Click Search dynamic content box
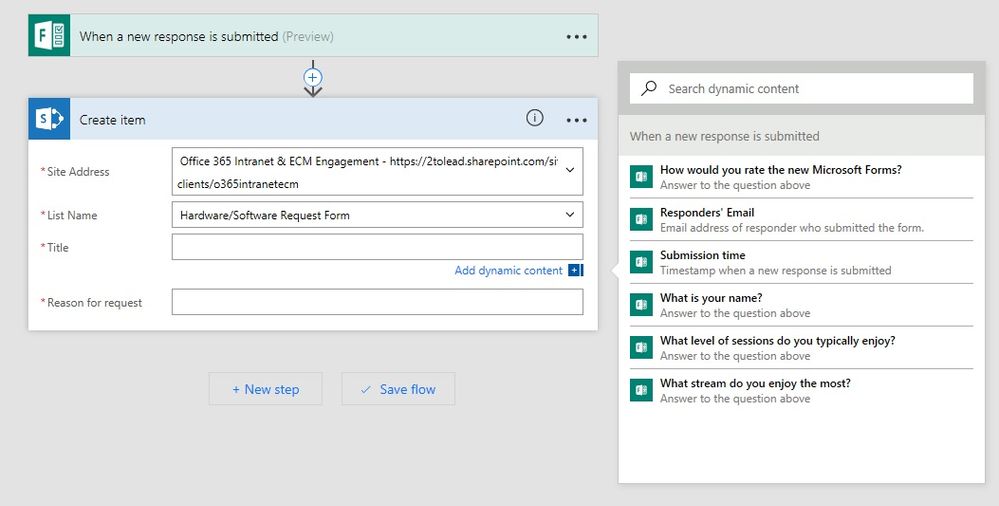999x506 pixels. (x=801, y=89)
